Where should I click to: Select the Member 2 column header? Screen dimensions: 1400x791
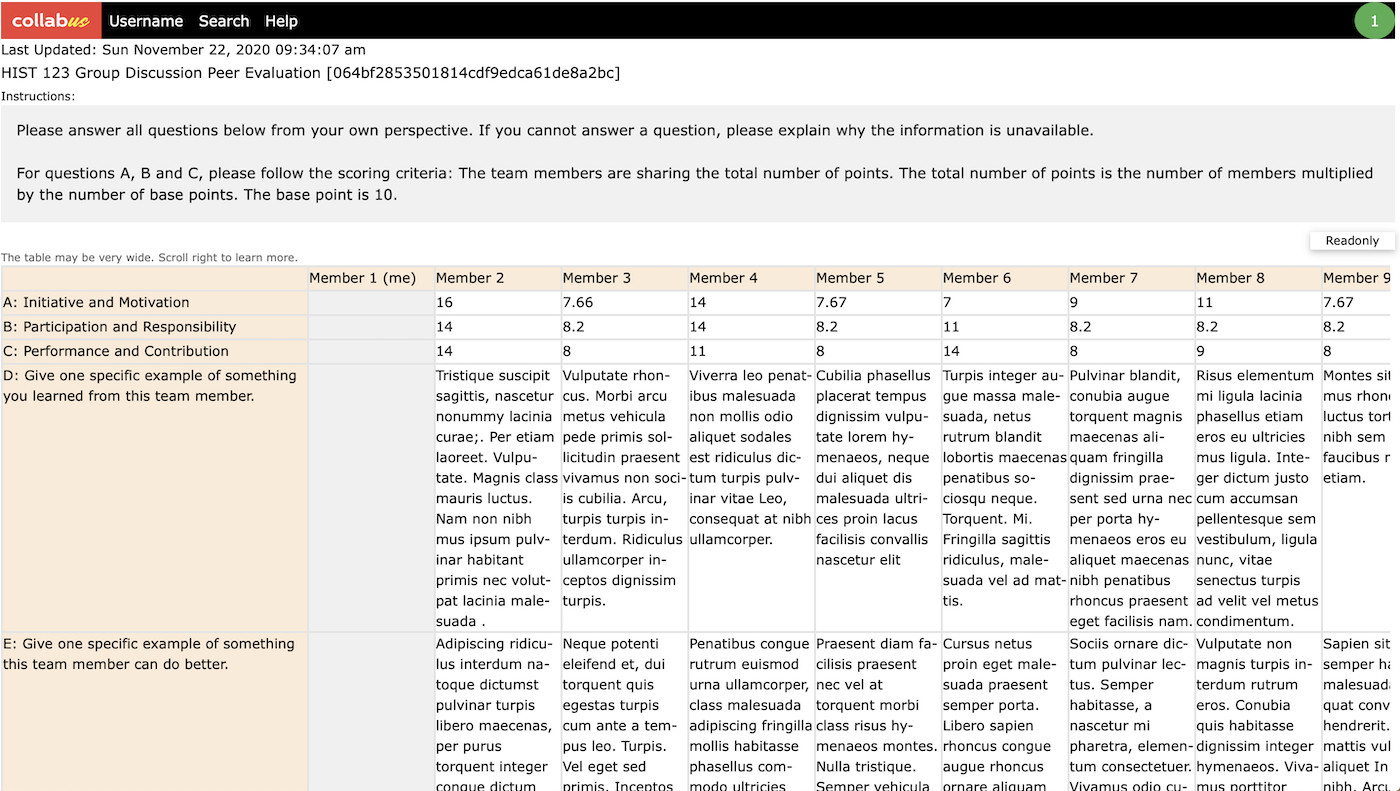tap(497, 278)
